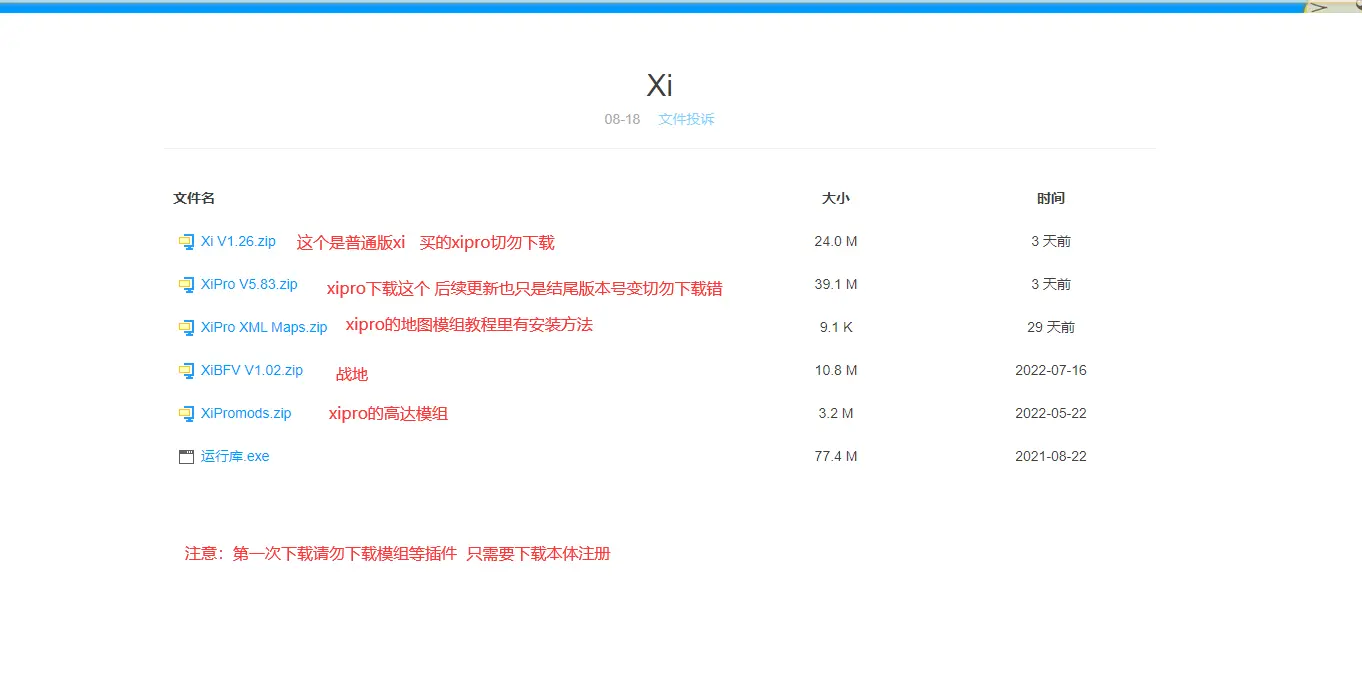
Task: Click the 时间 column header
Action: tap(1051, 198)
